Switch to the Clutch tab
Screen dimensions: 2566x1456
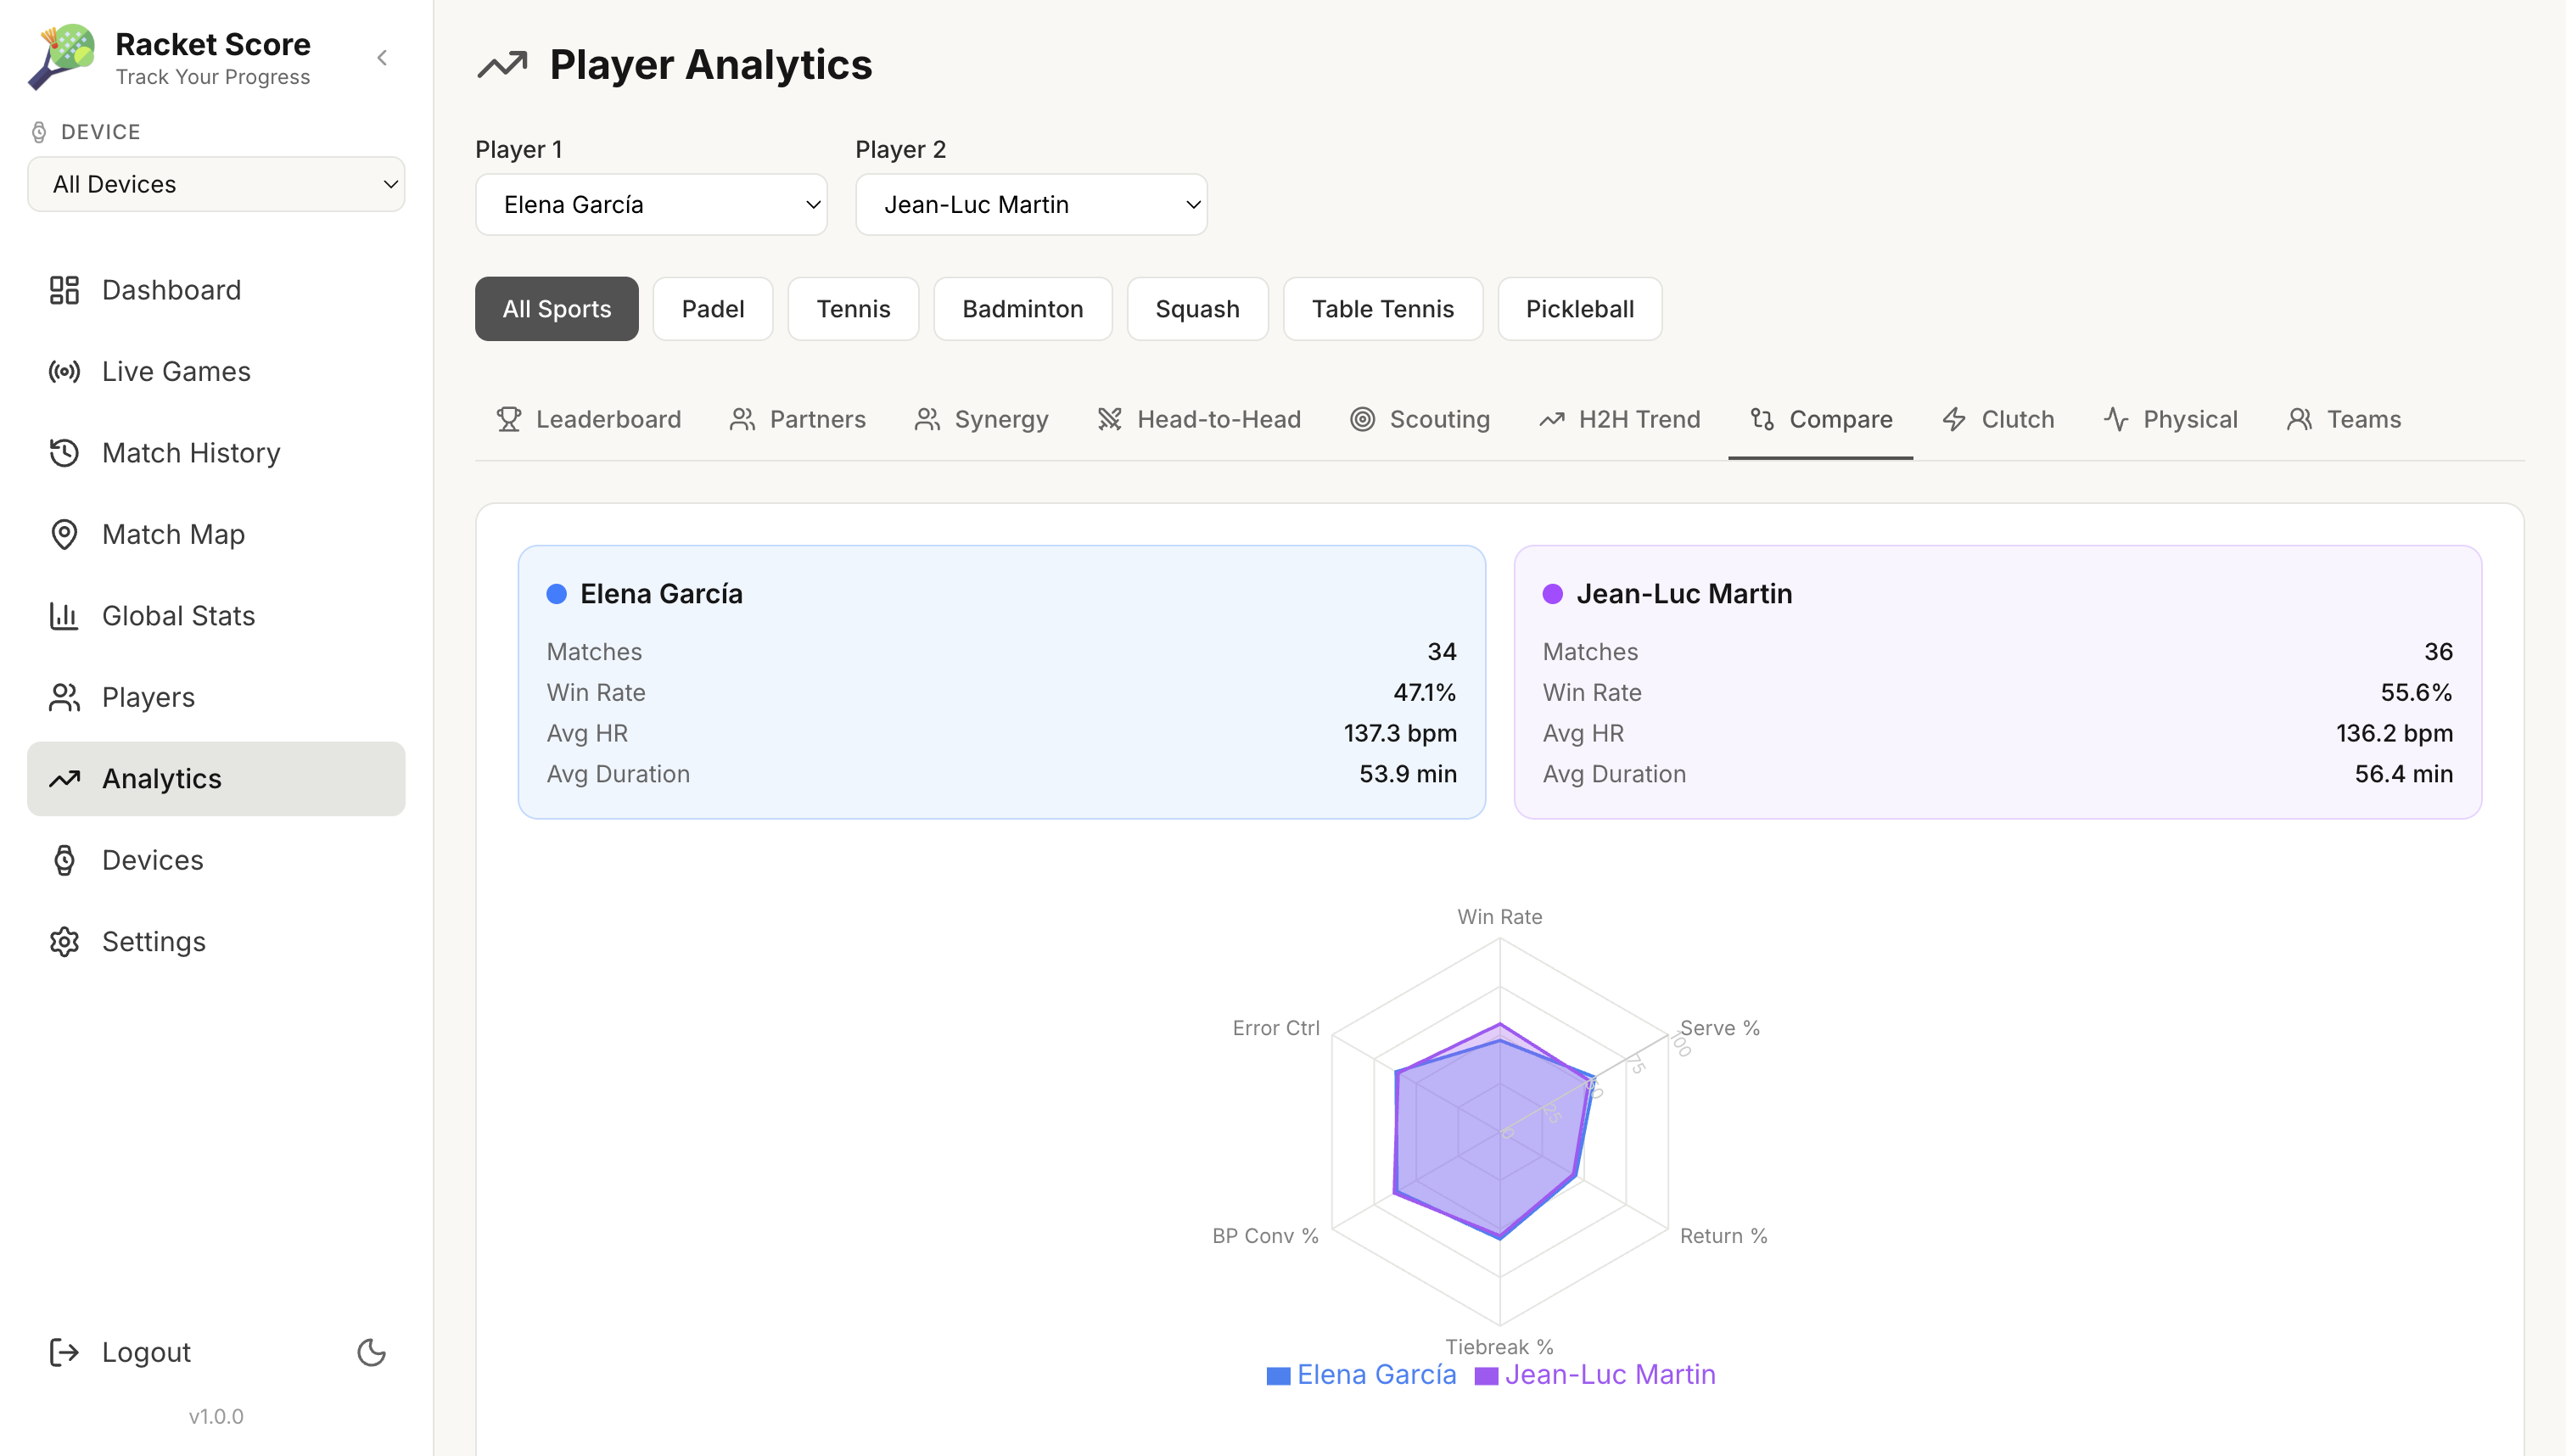1997,419
